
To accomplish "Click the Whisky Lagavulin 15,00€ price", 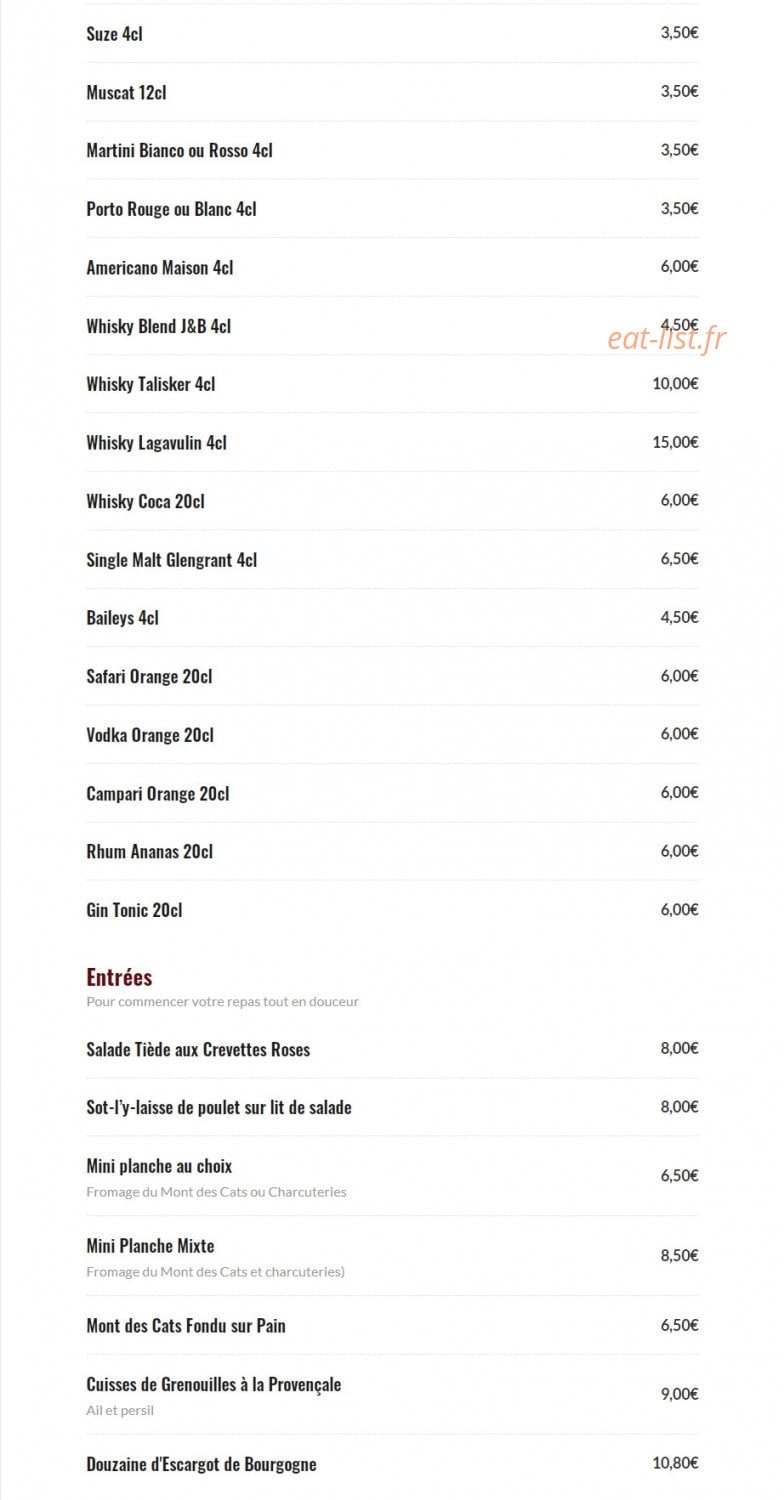I will coord(675,442).
